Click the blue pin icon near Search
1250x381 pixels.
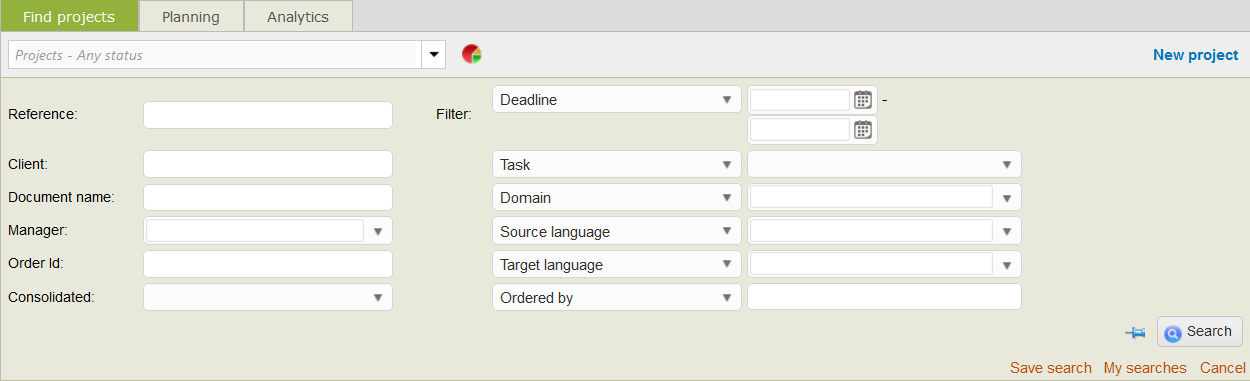(1135, 332)
